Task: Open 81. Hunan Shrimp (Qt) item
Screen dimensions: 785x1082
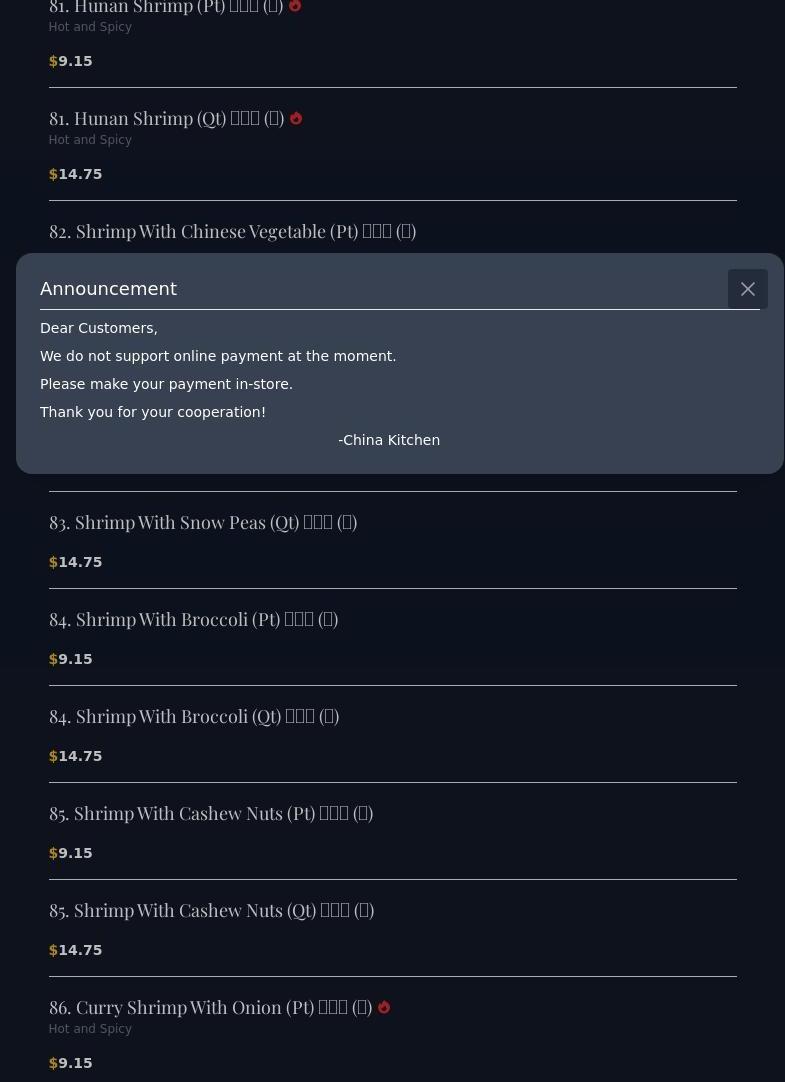Action: tap(166, 118)
